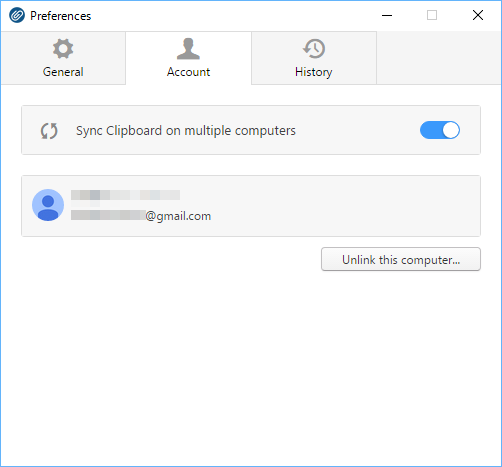This screenshot has height=467, width=502.
Task: Click Unlink this computer button
Action: point(401,259)
